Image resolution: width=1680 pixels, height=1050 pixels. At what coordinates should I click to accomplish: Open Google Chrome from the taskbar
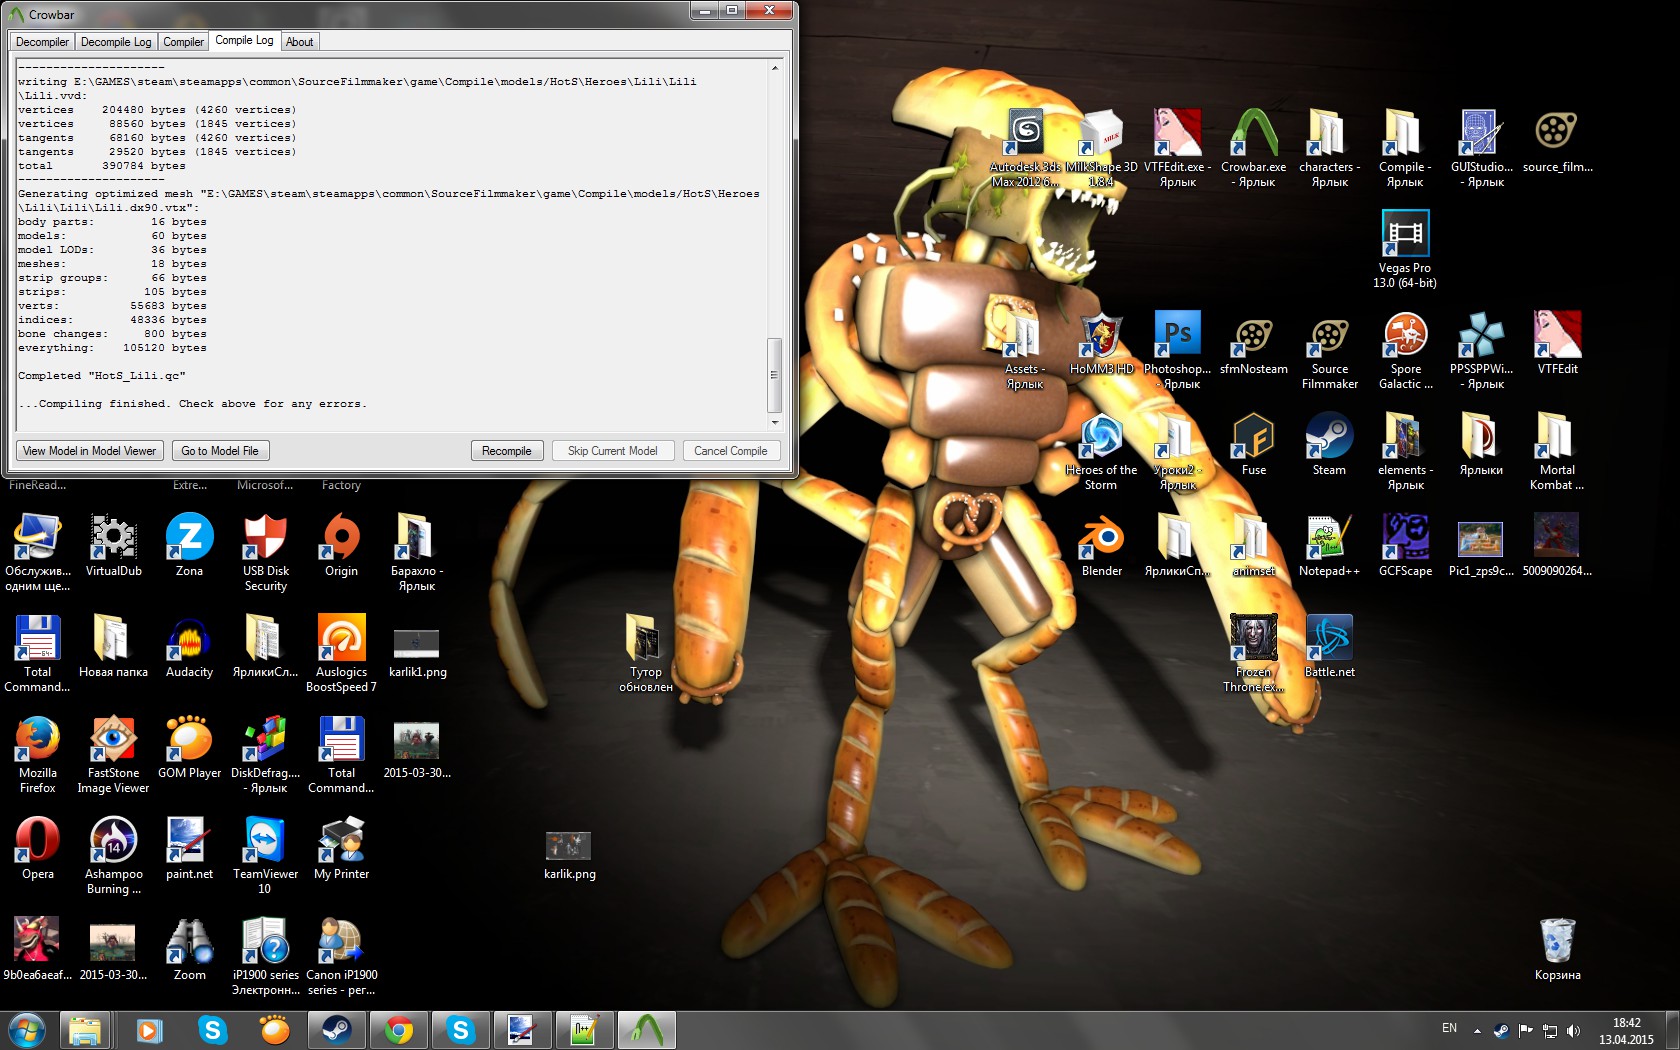[x=398, y=1030]
